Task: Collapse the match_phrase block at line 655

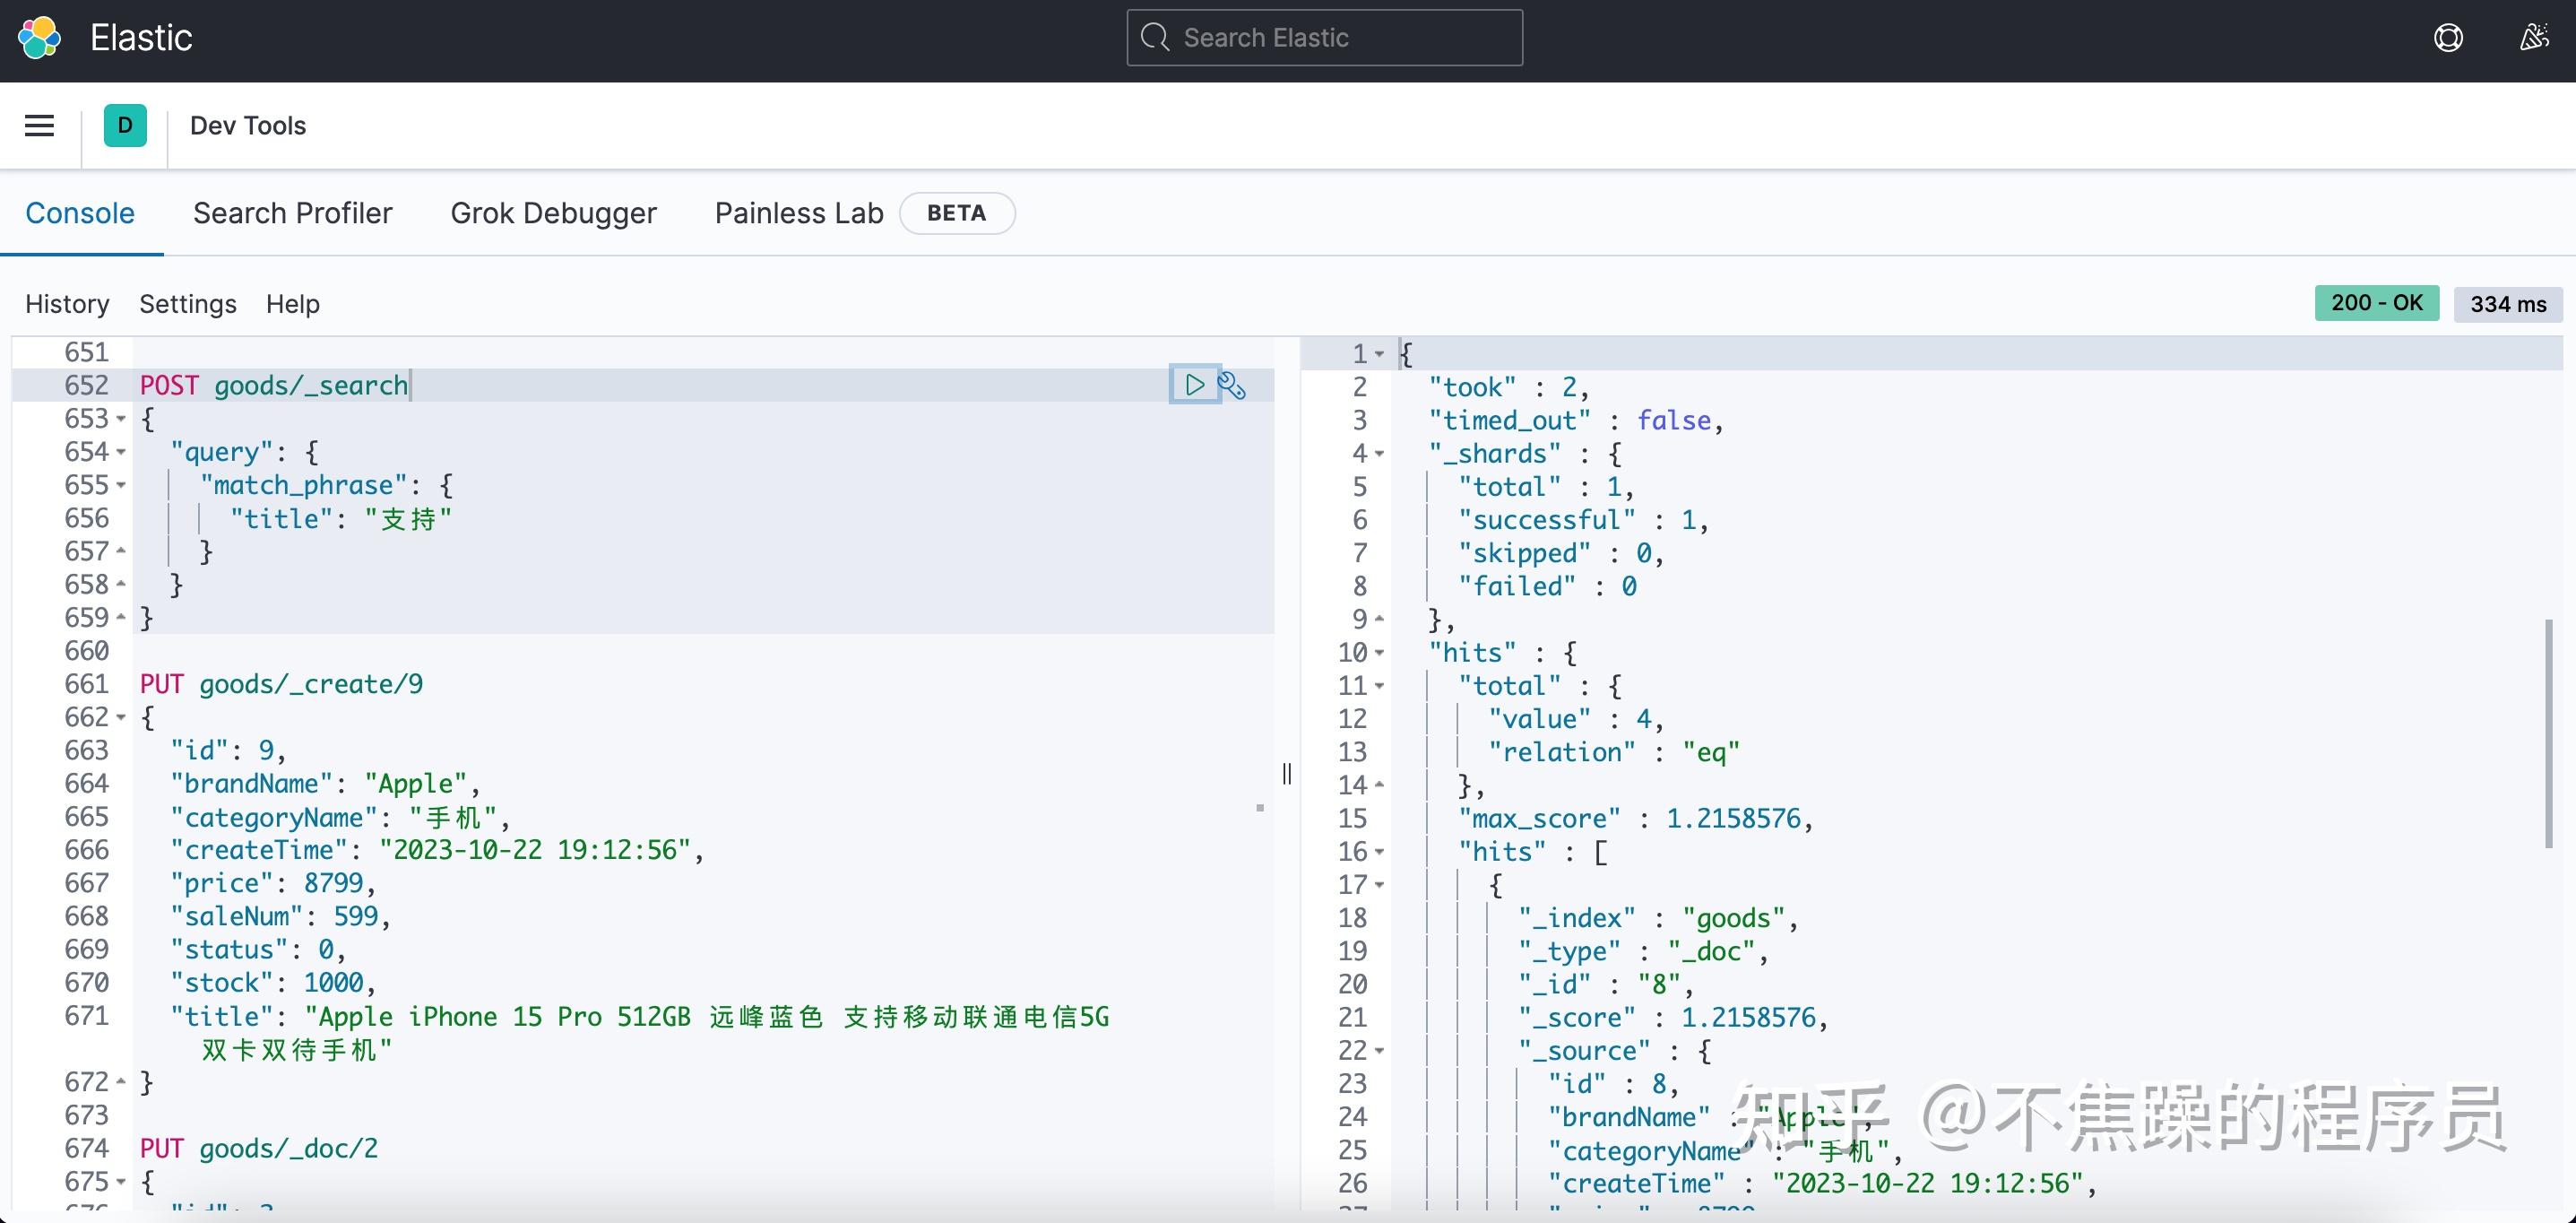Action: pyautogui.click(x=121, y=486)
